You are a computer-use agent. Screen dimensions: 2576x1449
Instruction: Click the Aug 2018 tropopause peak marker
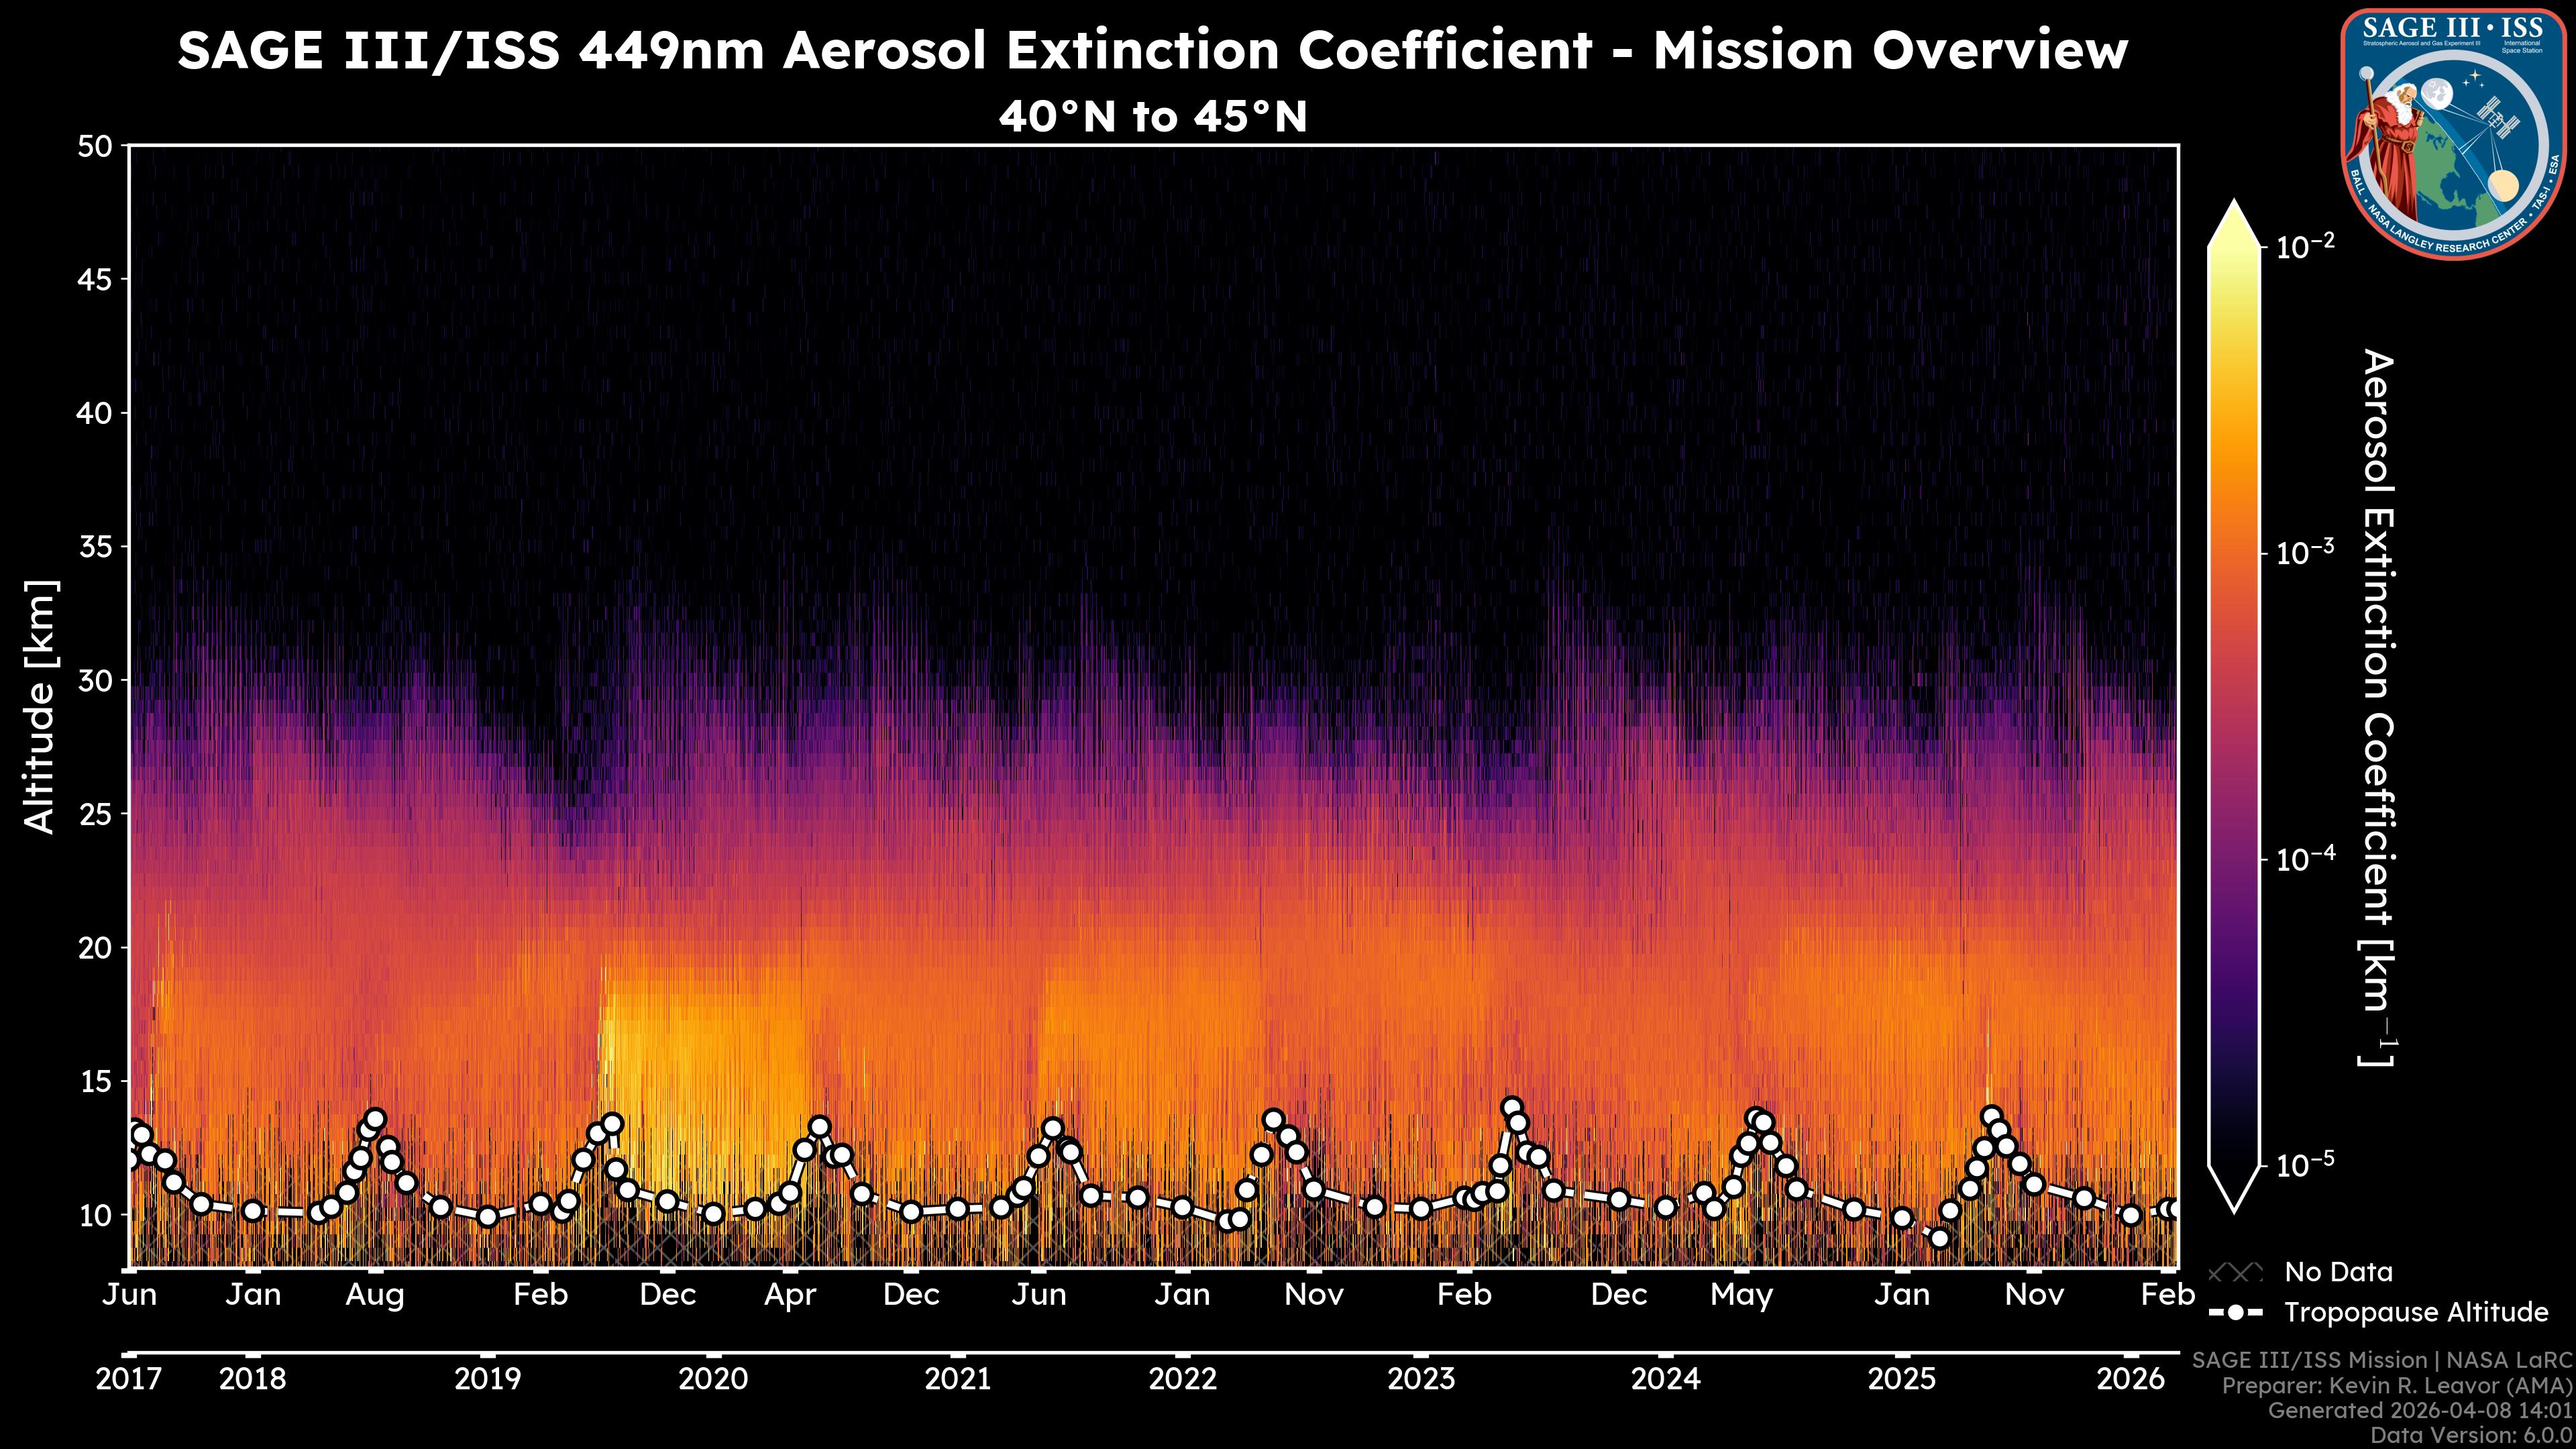pyautogui.click(x=375, y=1119)
